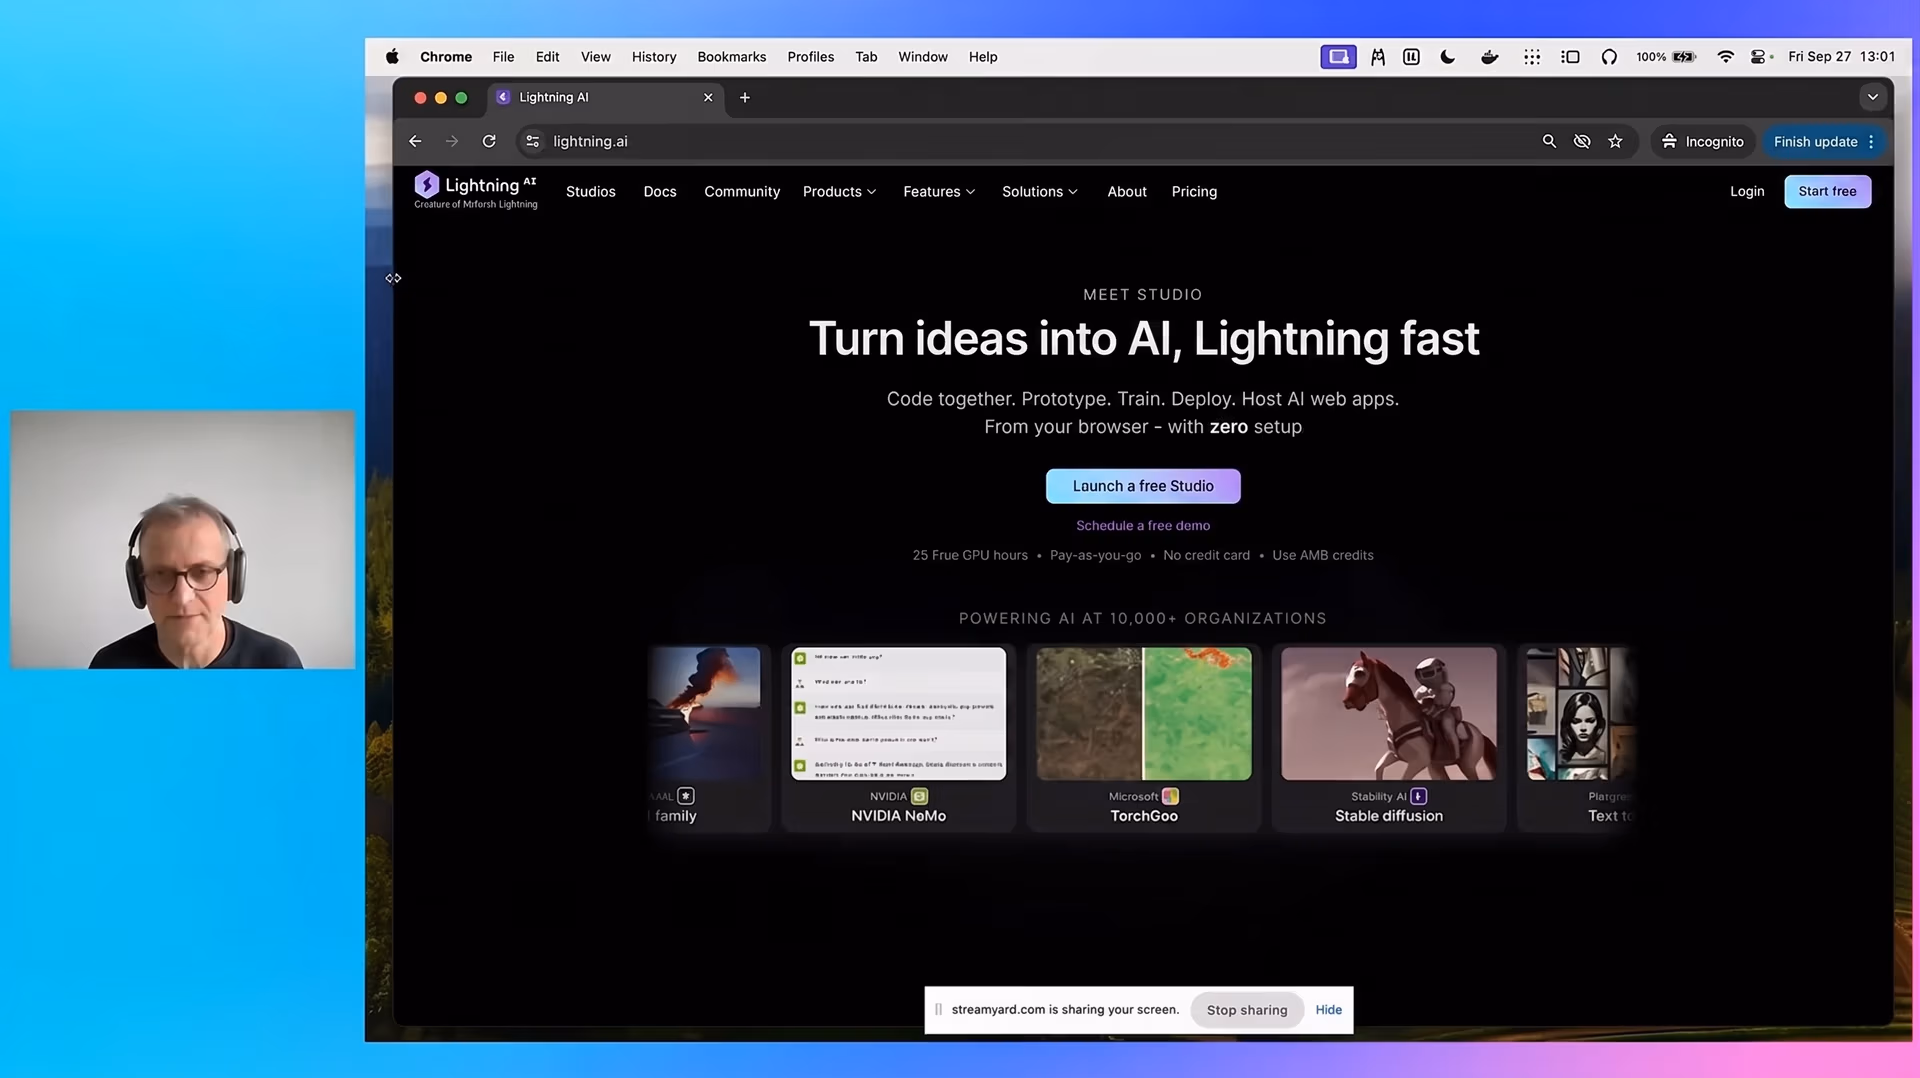The image size is (1920, 1078).
Task: Open the Pricing page
Action: pos(1194,191)
